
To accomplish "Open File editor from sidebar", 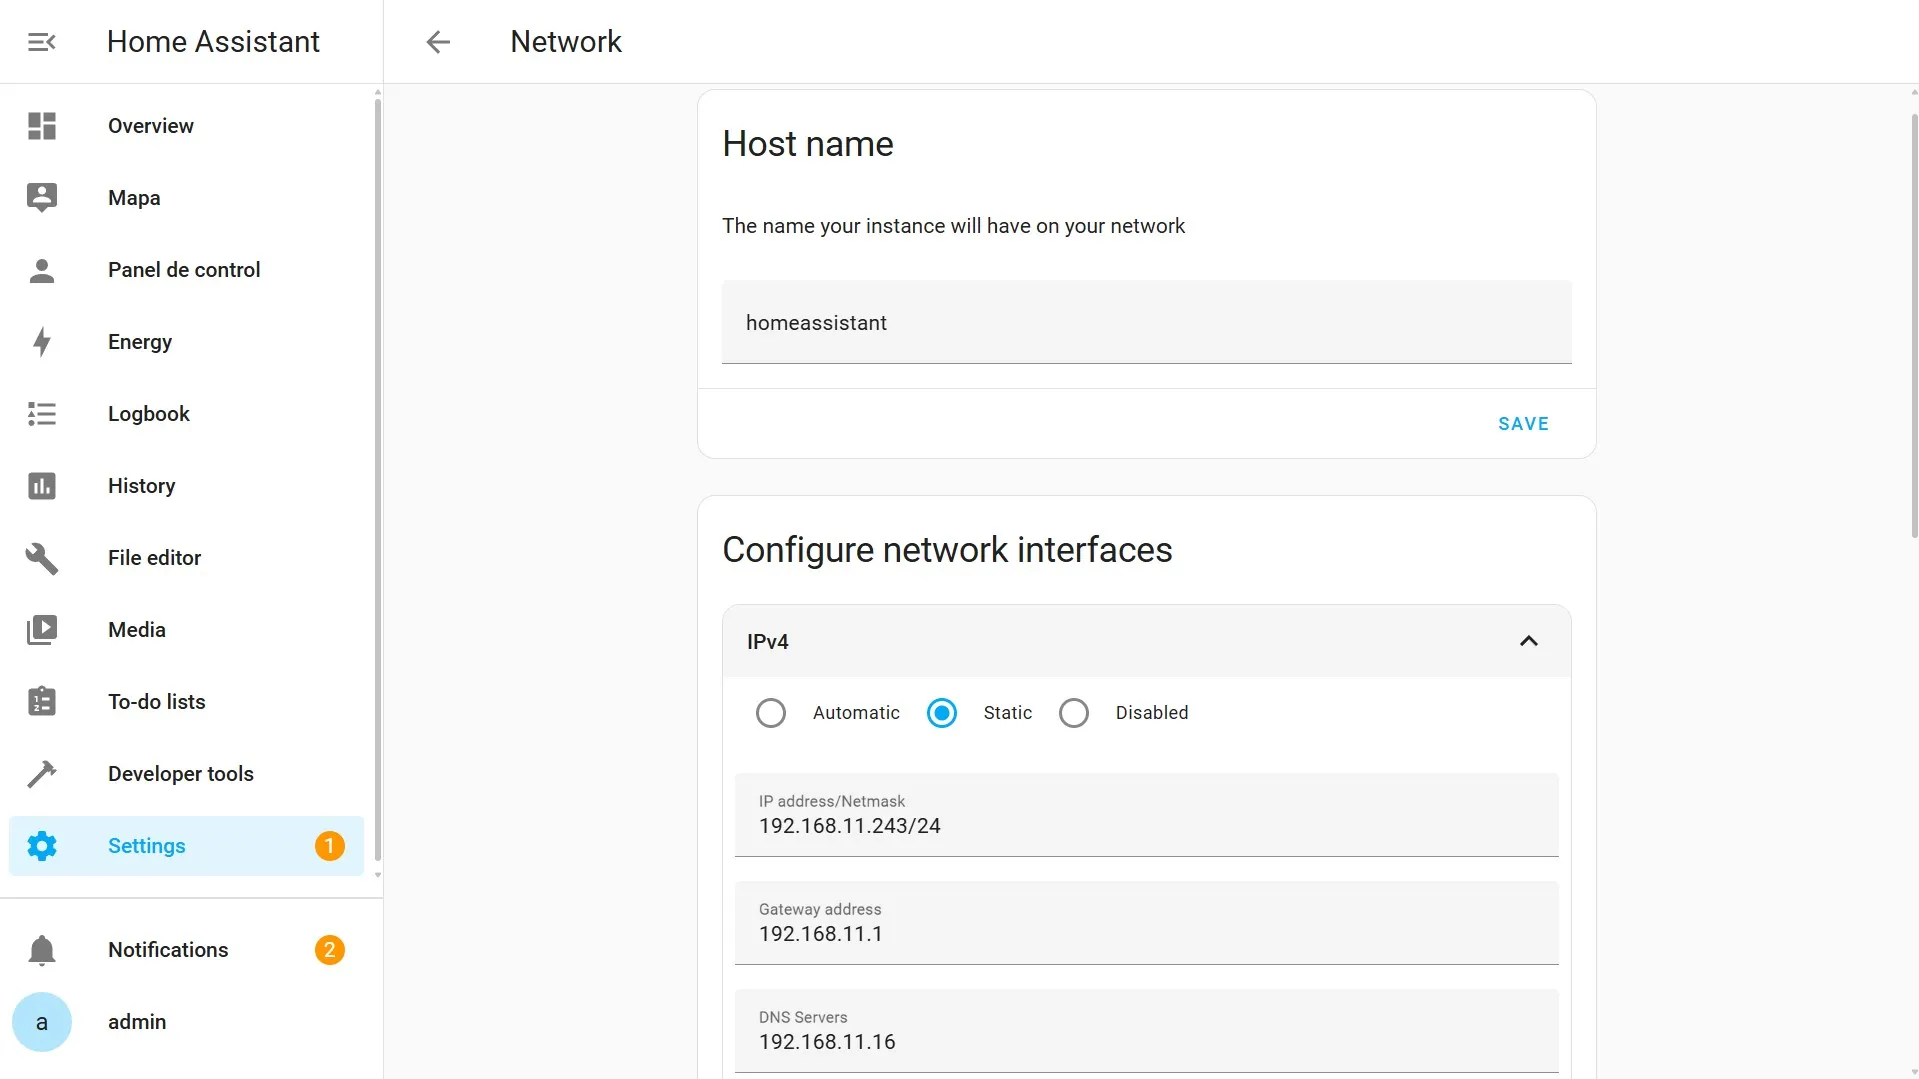I will tap(186, 558).
